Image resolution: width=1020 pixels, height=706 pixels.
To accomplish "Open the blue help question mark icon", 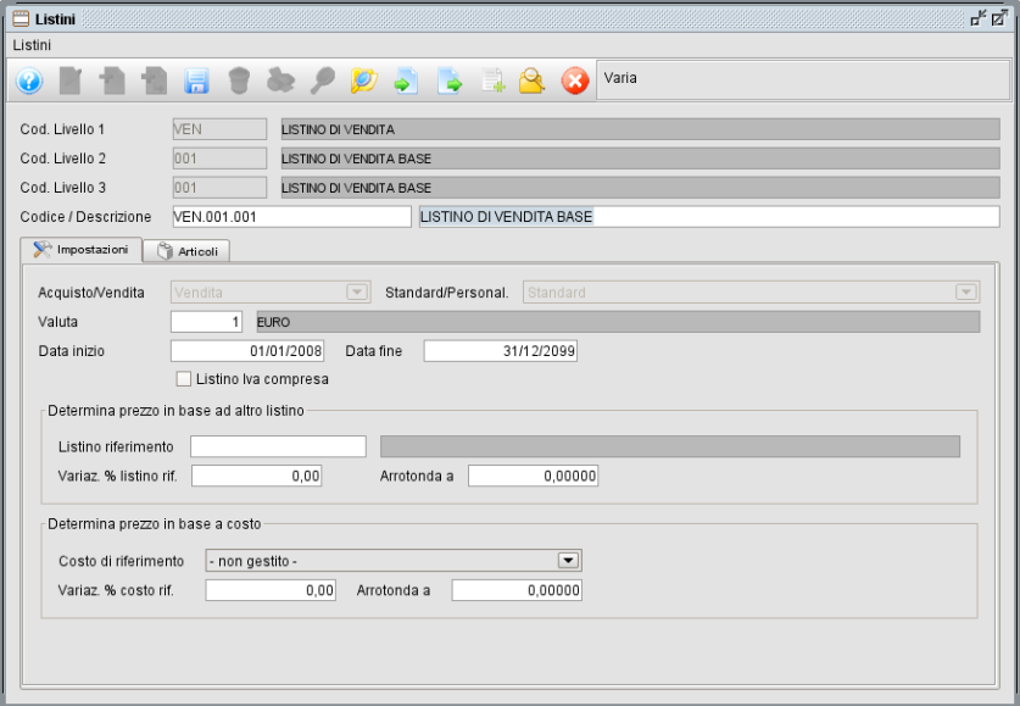I will coord(29,81).
